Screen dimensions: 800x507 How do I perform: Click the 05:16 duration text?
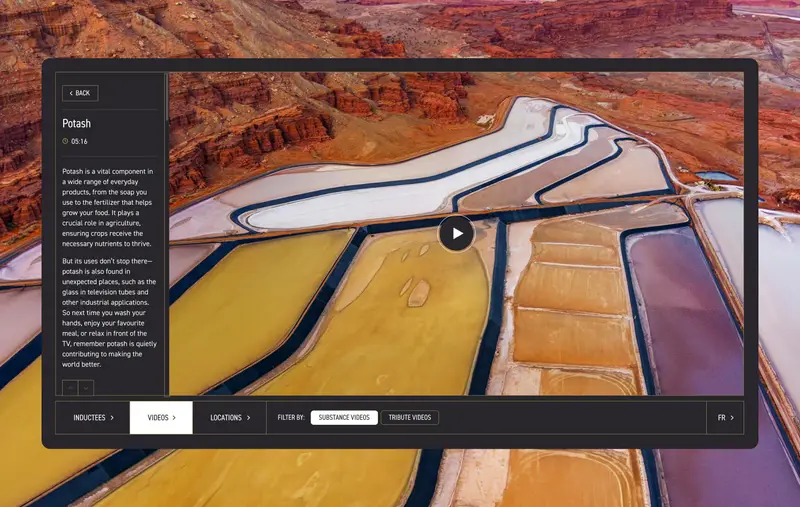(79, 141)
